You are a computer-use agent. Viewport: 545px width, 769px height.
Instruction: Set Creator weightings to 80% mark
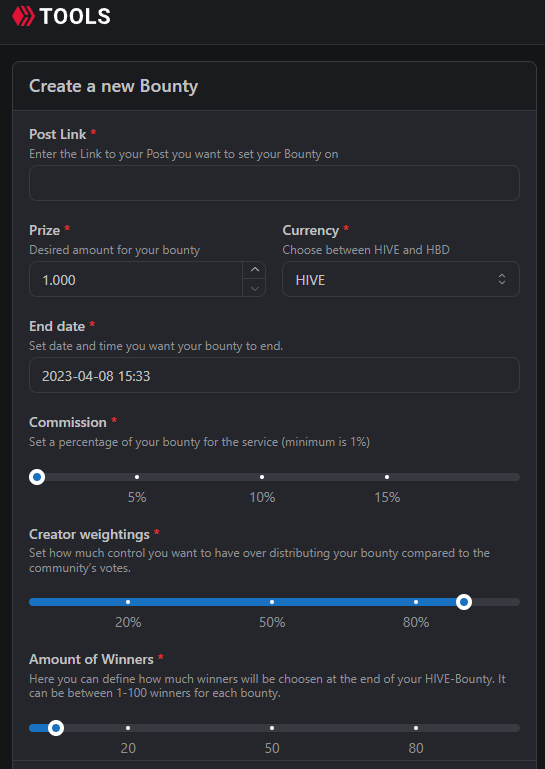click(416, 602)
